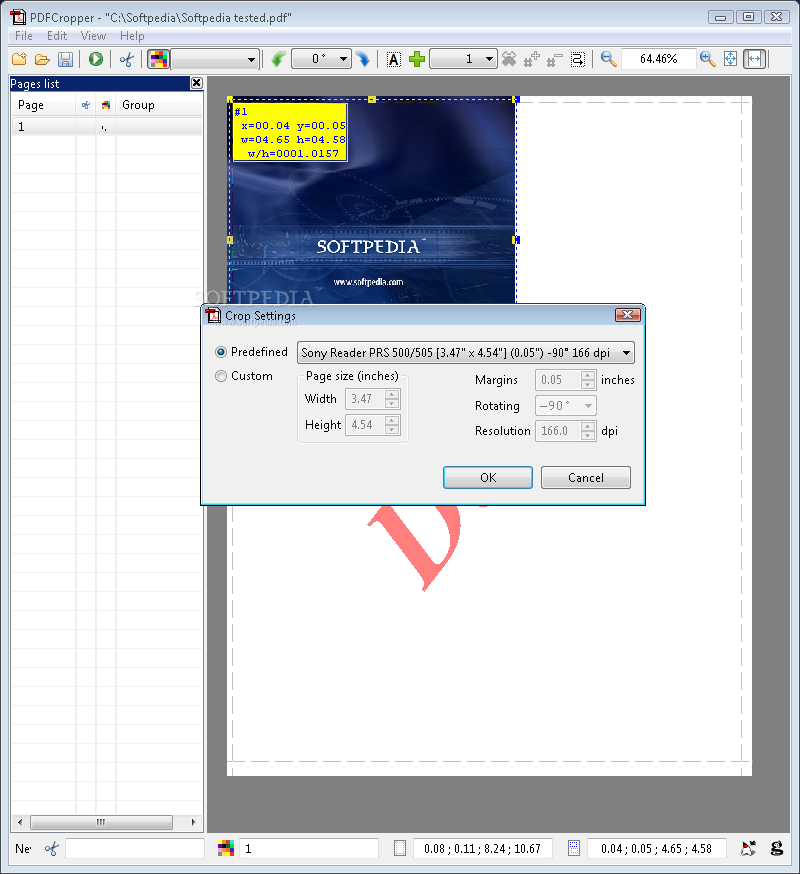Viewport: 800px width, 874px height.
Task: Add a crop area with the green plus
Action: pos(417,59)
